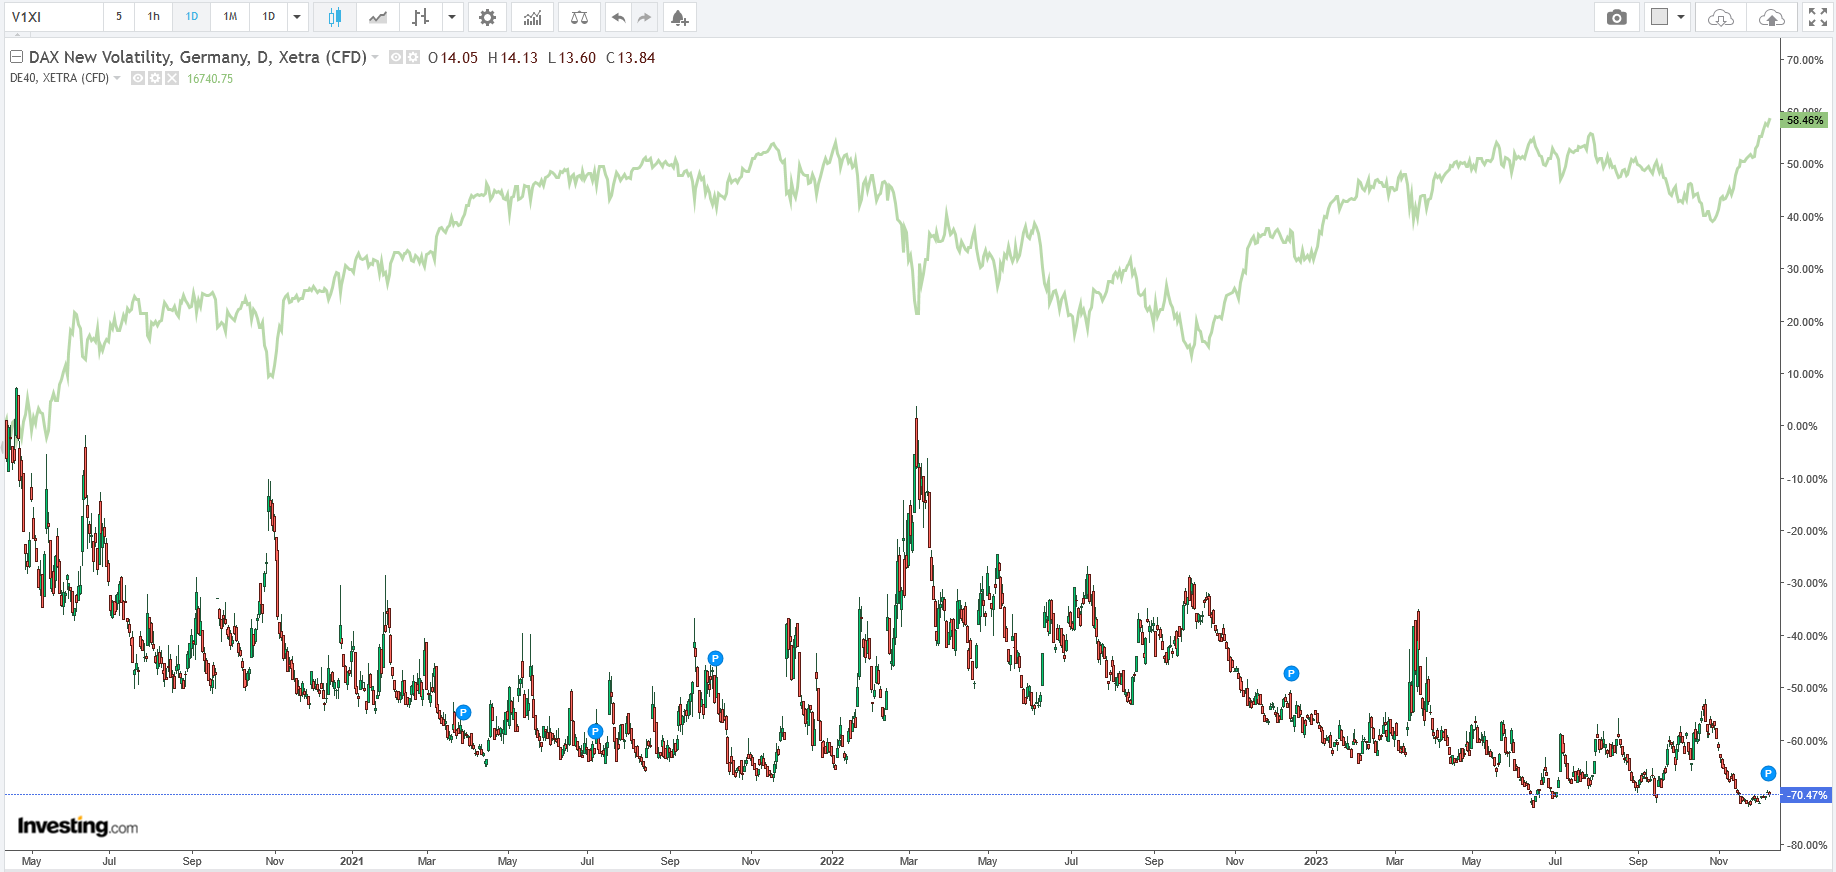Remove the DE40 comparison series with X

coord(172,78)
